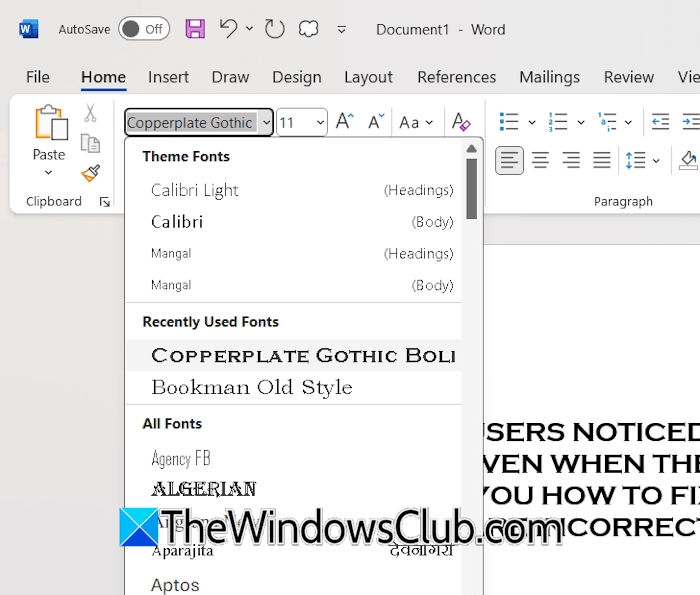Switch to the Layout tab

coord(368,77)
